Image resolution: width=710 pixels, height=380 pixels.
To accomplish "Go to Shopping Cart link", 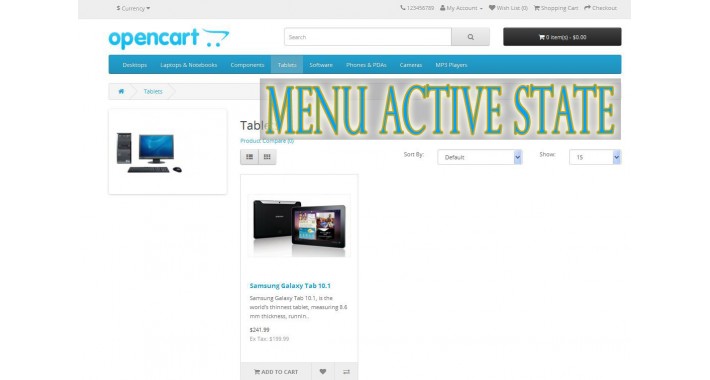I will tap(556, 8).
